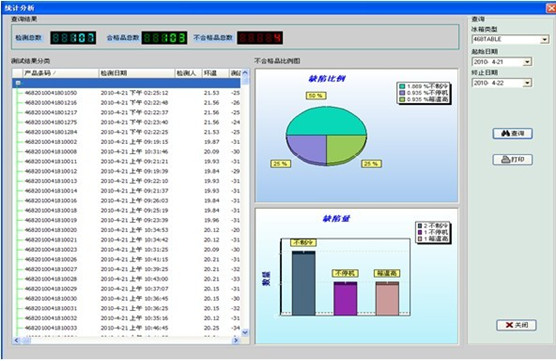Collapse the tree root node in highlighted row

pos(18,83)
